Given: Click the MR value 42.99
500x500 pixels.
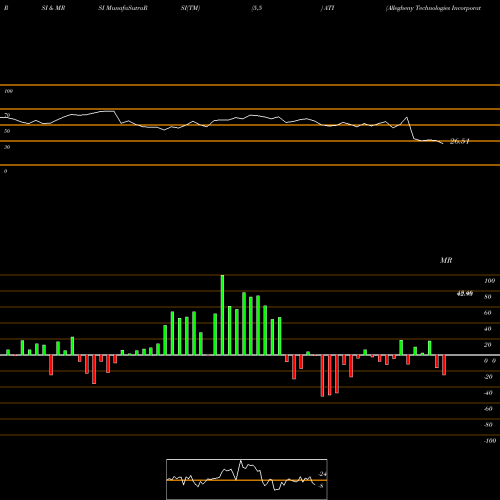Looking at the screenshot, I should [464, 294].
